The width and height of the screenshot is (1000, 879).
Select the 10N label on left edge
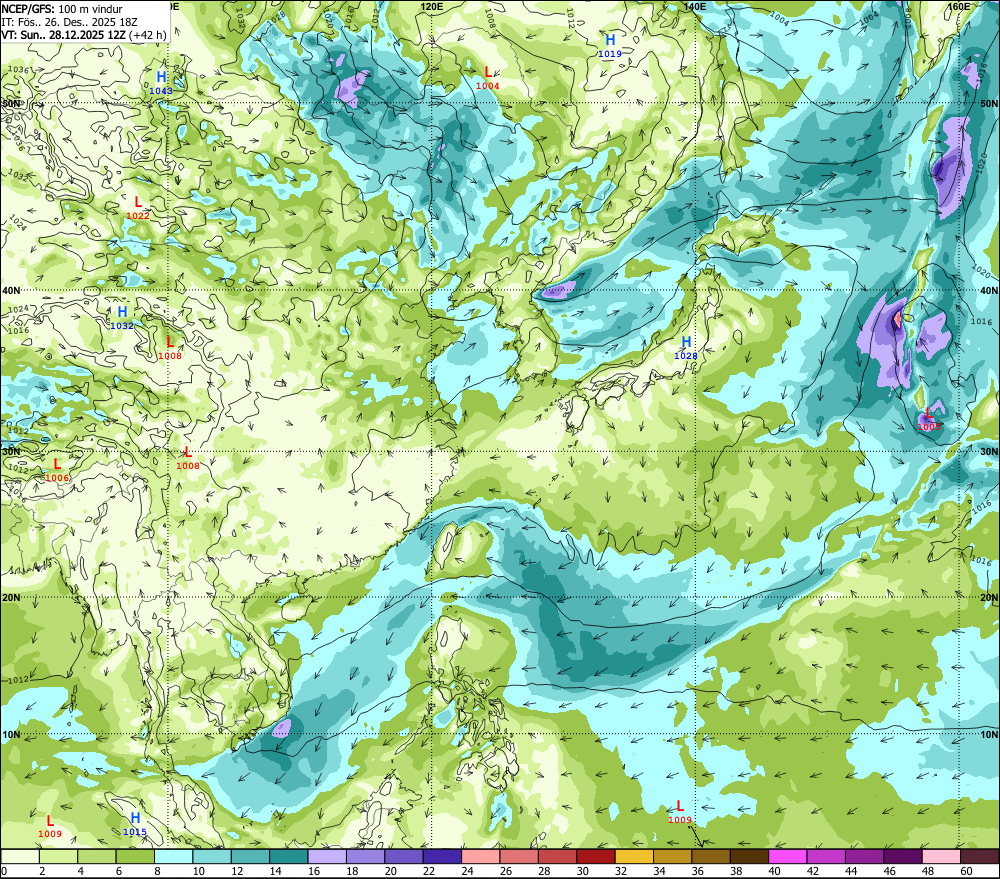click(x=11, y=735)
